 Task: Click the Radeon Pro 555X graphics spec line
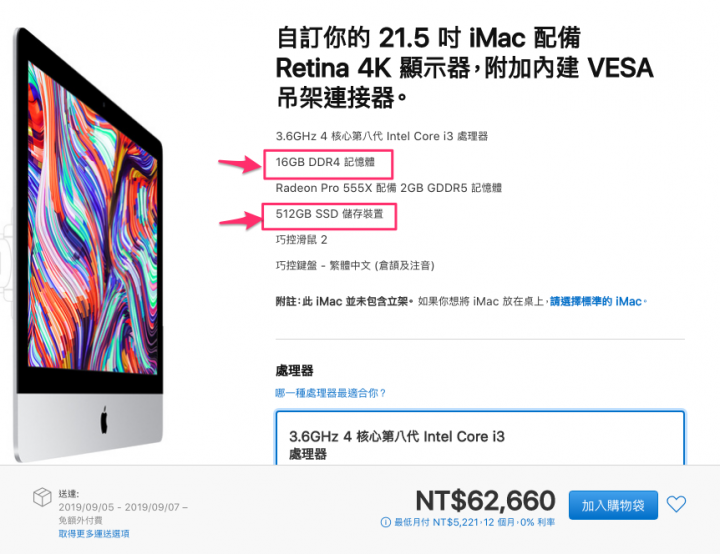[388, 188]
